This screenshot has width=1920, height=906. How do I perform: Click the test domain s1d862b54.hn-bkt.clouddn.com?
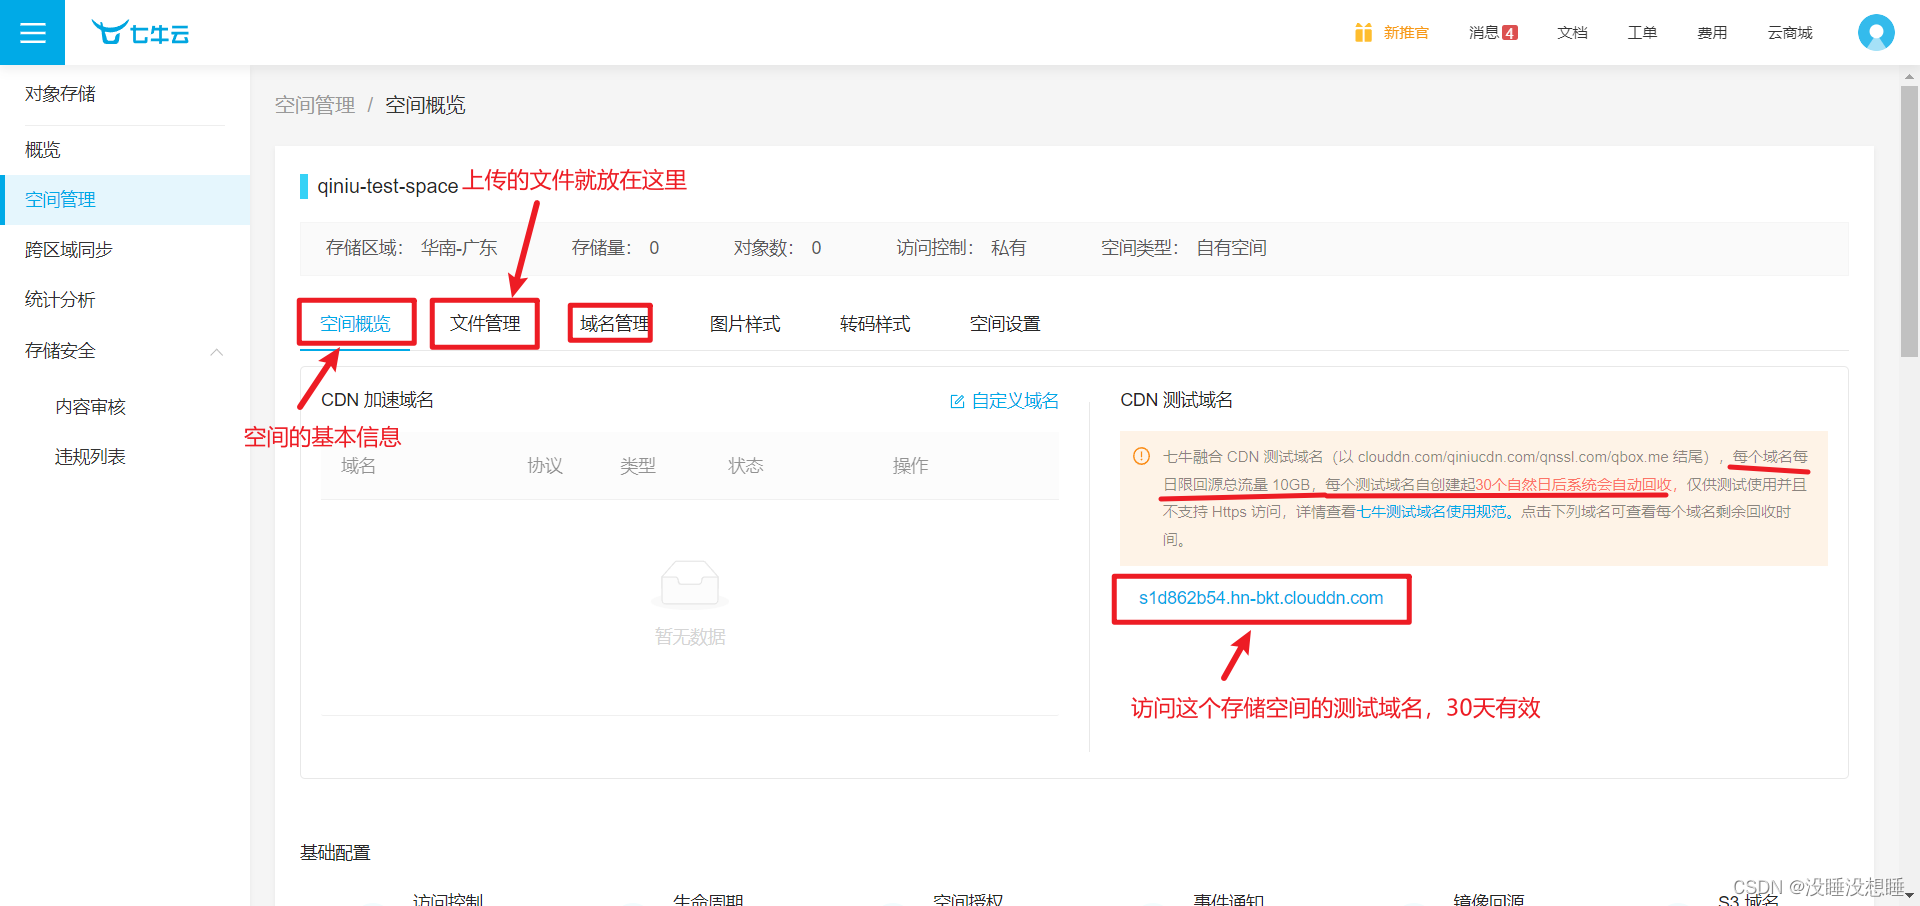click(1261, 598)
